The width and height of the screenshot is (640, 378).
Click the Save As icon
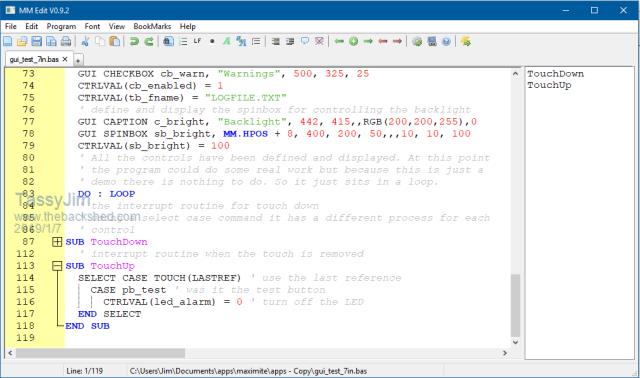point(51,41)
